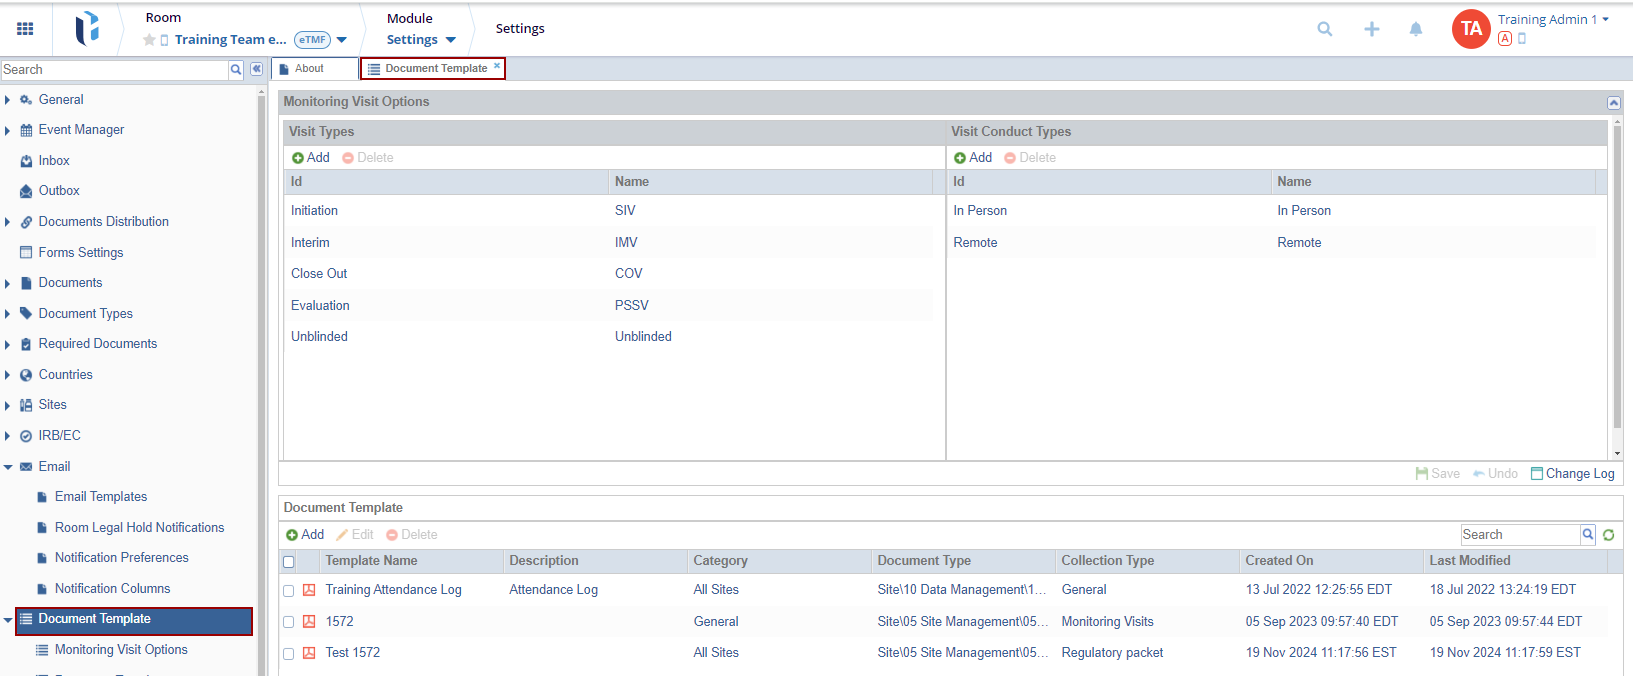The height and width of the screenshot is (676, 1633).
Task: Expand the Event Manager tree node
Action: coord(8,130)
